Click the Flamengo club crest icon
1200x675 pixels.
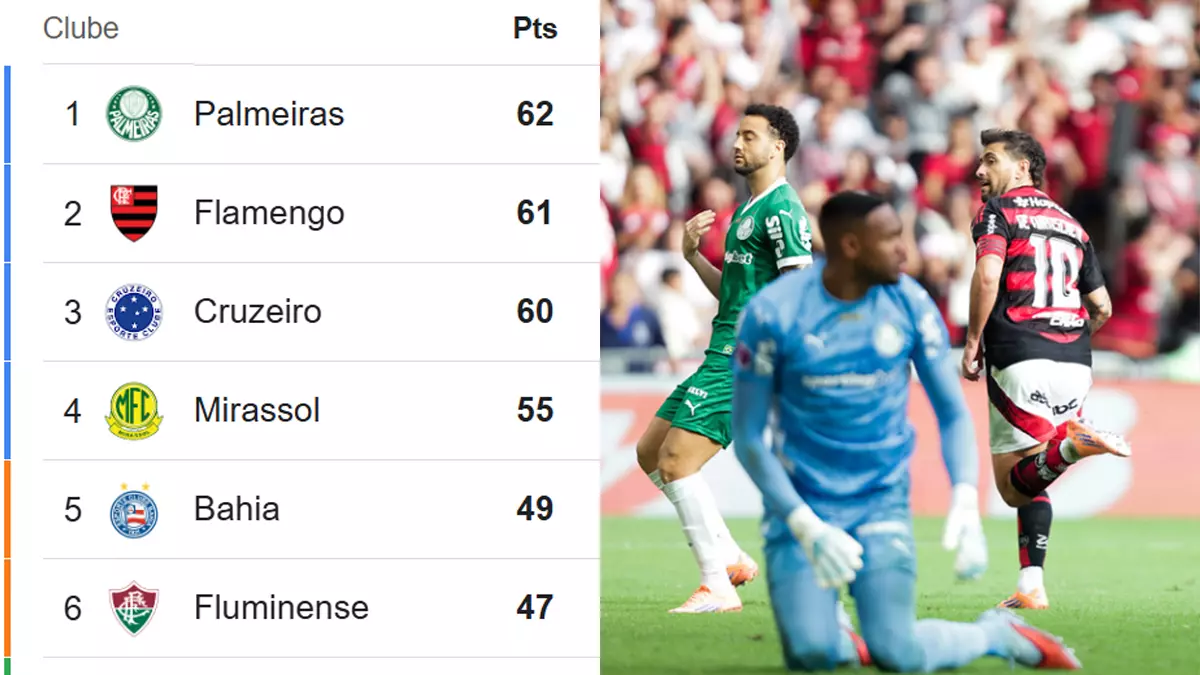click(x=134, y=213)
